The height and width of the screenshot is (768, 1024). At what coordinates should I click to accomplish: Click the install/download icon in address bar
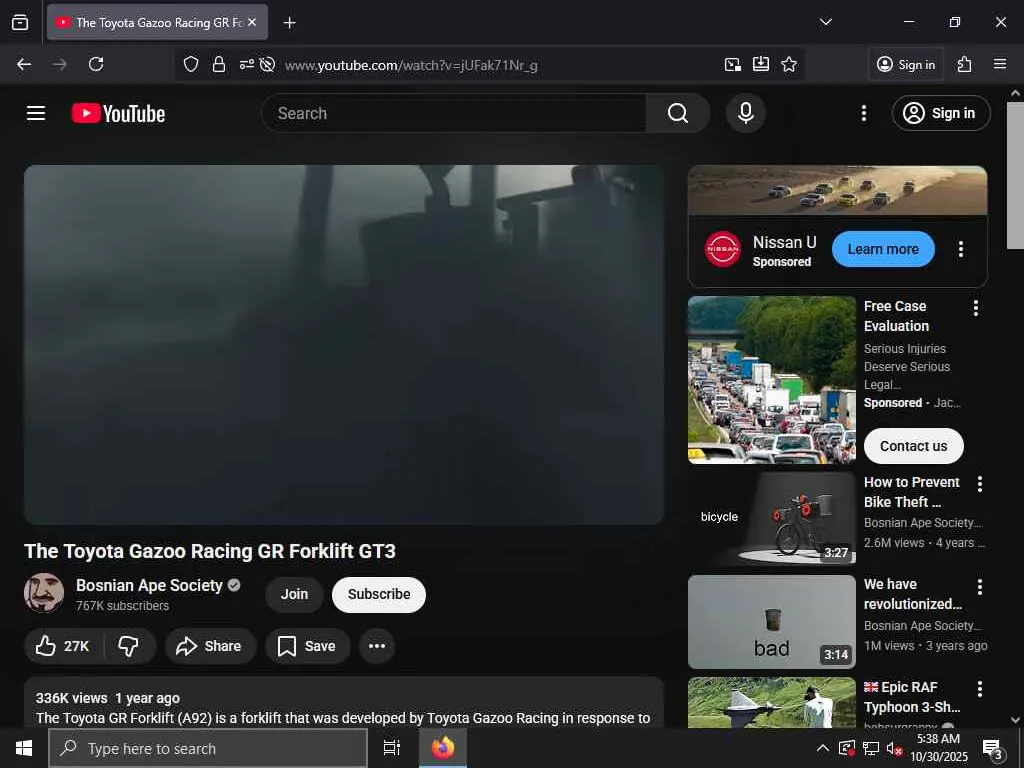point(761,64)
